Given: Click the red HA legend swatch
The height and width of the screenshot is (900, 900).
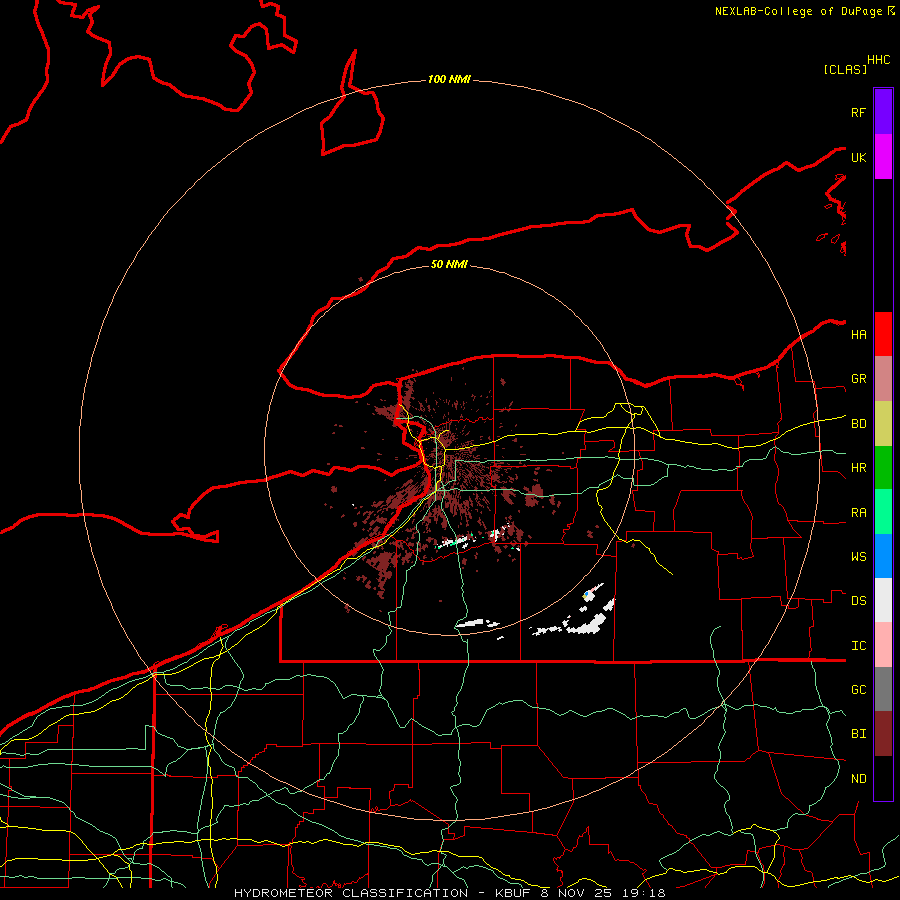Looking at the screenshot, I should tap(883, 334).
